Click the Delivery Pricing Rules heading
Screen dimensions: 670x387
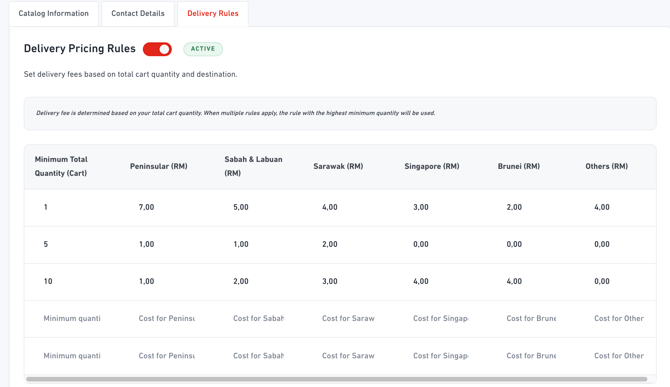click(79, 49)
